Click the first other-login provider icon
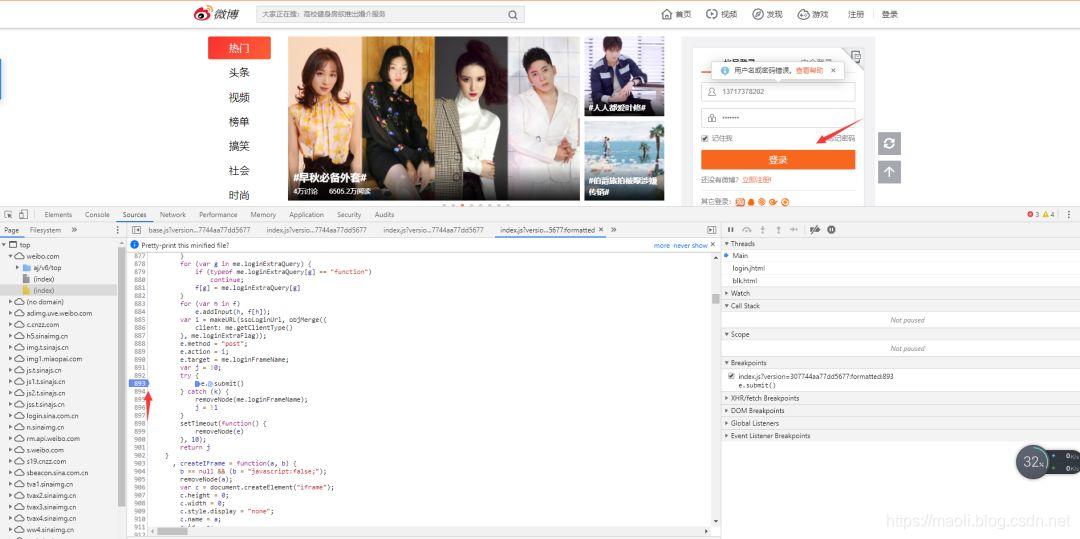This screenshot has height=539, width=1080. 740,202
